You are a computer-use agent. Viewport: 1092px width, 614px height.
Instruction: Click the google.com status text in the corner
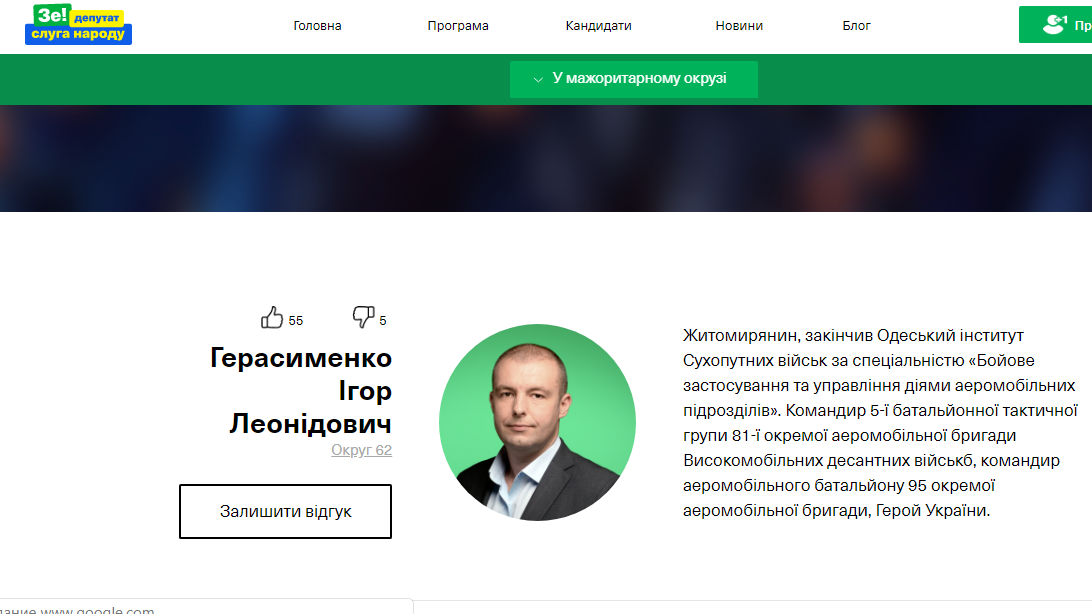click(x=77, y=609)
